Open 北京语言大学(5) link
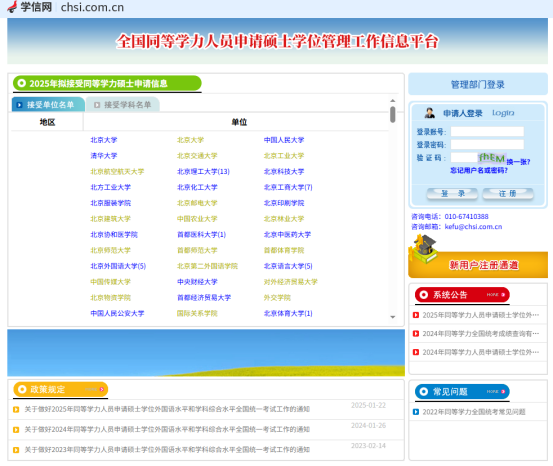 (x=288, y=266)
